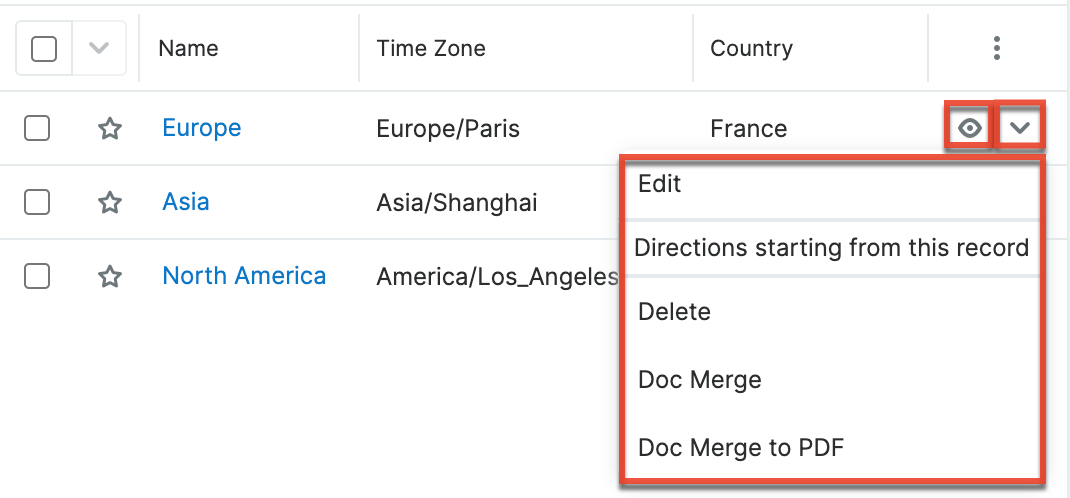Sort by the Time Zone column header
1070x498 pixels.
click(x=431, y=48)
